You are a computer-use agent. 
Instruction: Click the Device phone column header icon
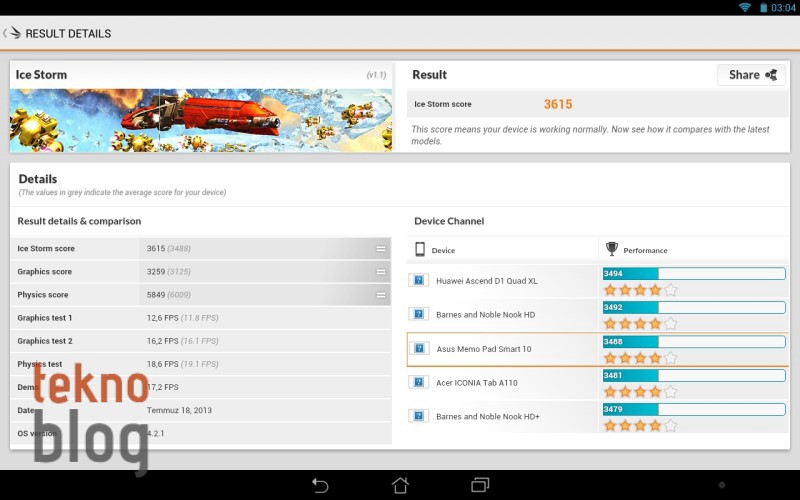(420, 250)
